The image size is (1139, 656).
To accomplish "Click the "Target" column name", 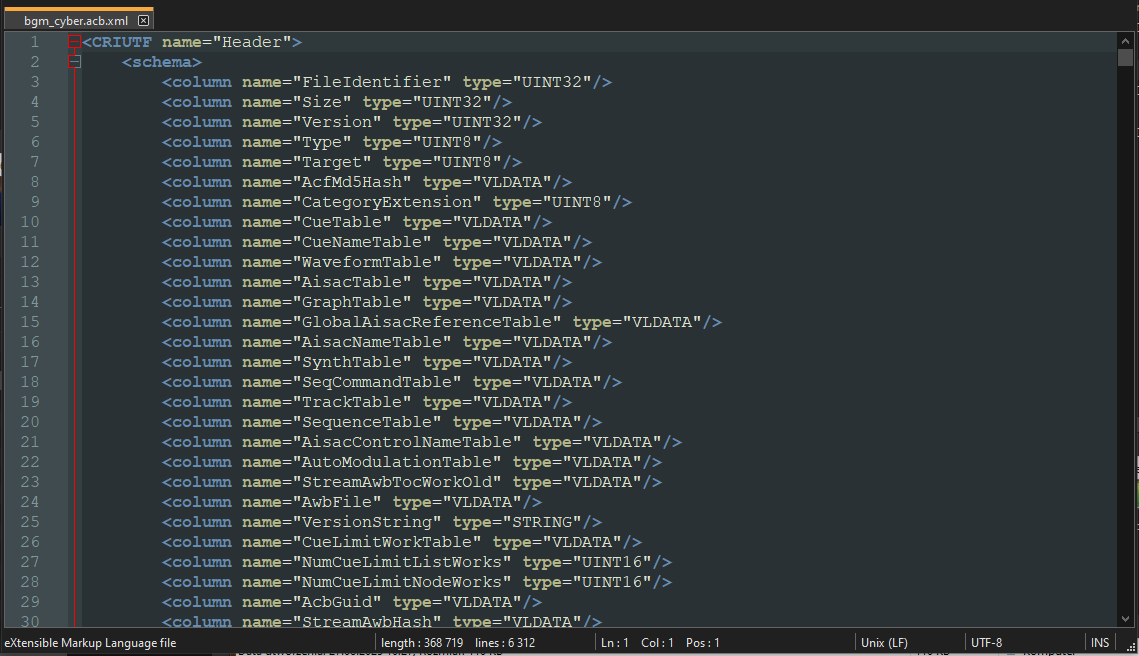I will (331, 162).
